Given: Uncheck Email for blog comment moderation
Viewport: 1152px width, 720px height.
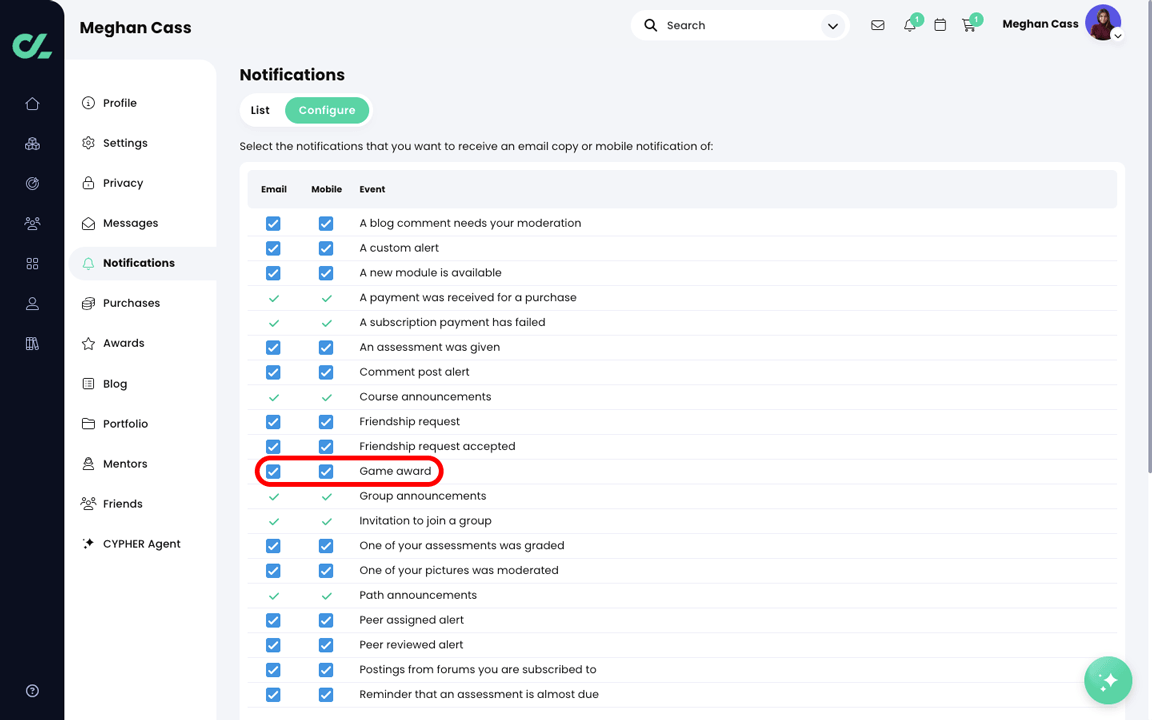Looking at the screenshot, I should (273, 223).
